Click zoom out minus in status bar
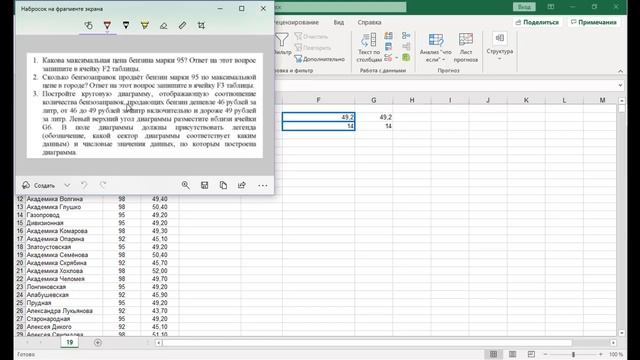 (x=545, y=354)
